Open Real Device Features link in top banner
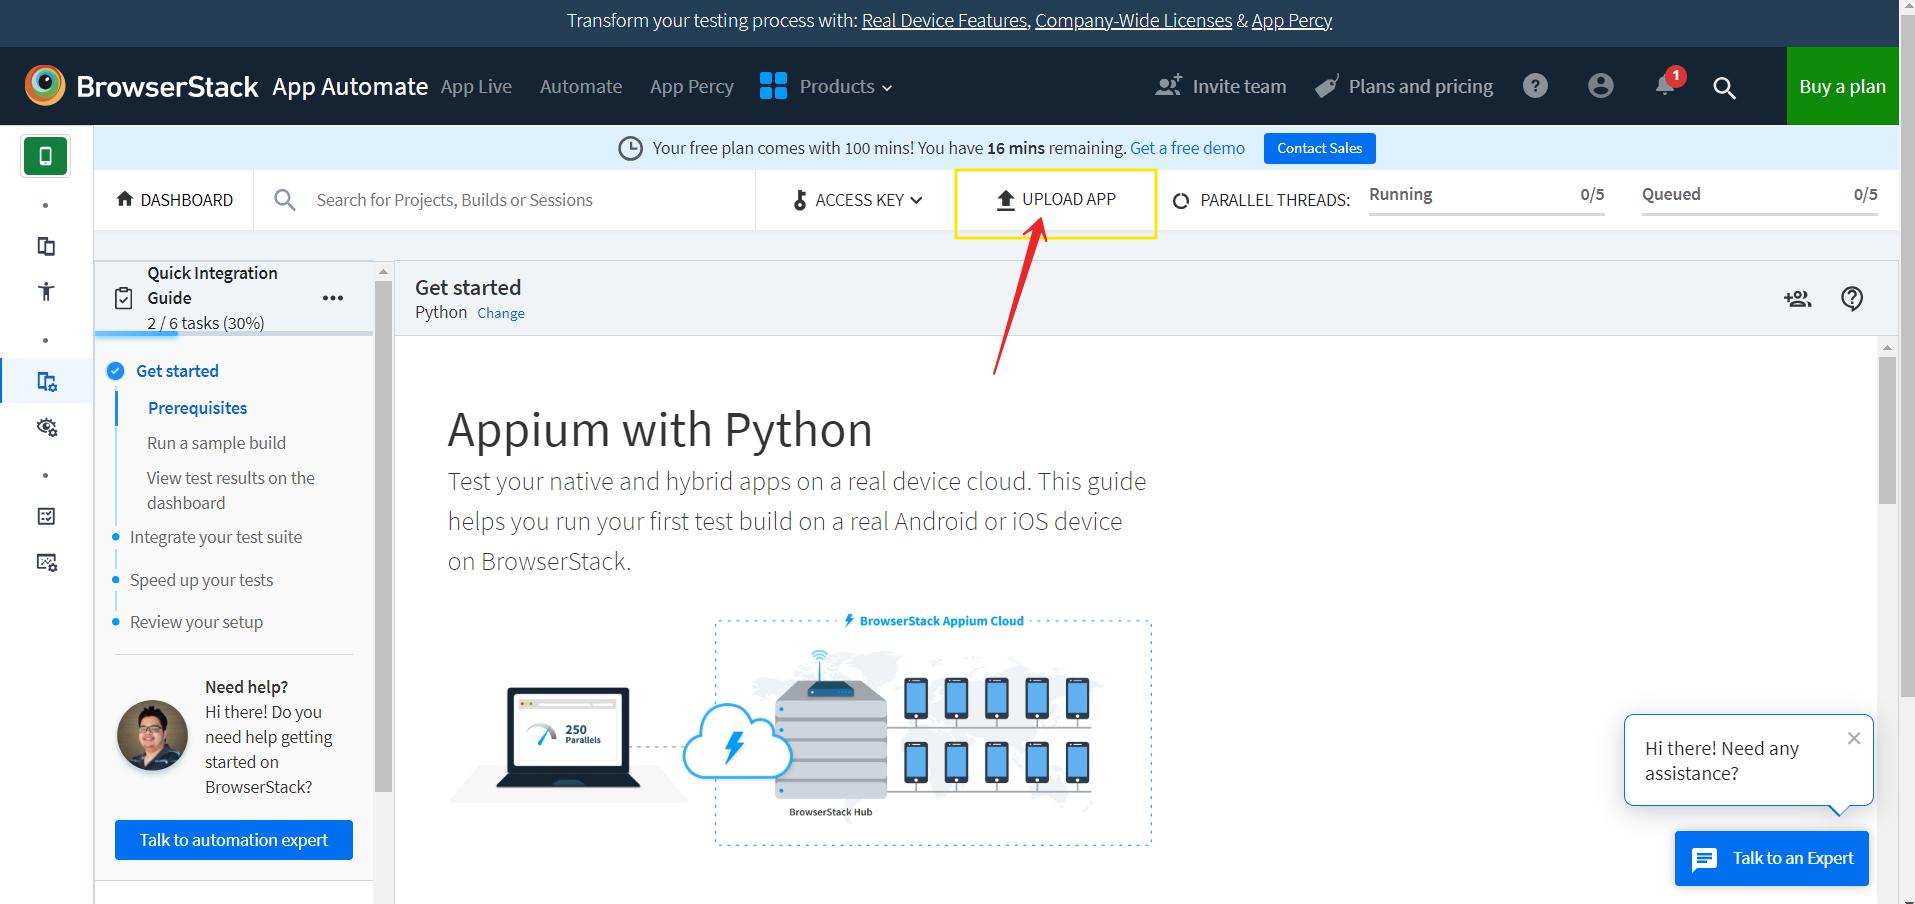Image resolution: width=1915 pixels, height=904 pixels. [x=944, y=21]
